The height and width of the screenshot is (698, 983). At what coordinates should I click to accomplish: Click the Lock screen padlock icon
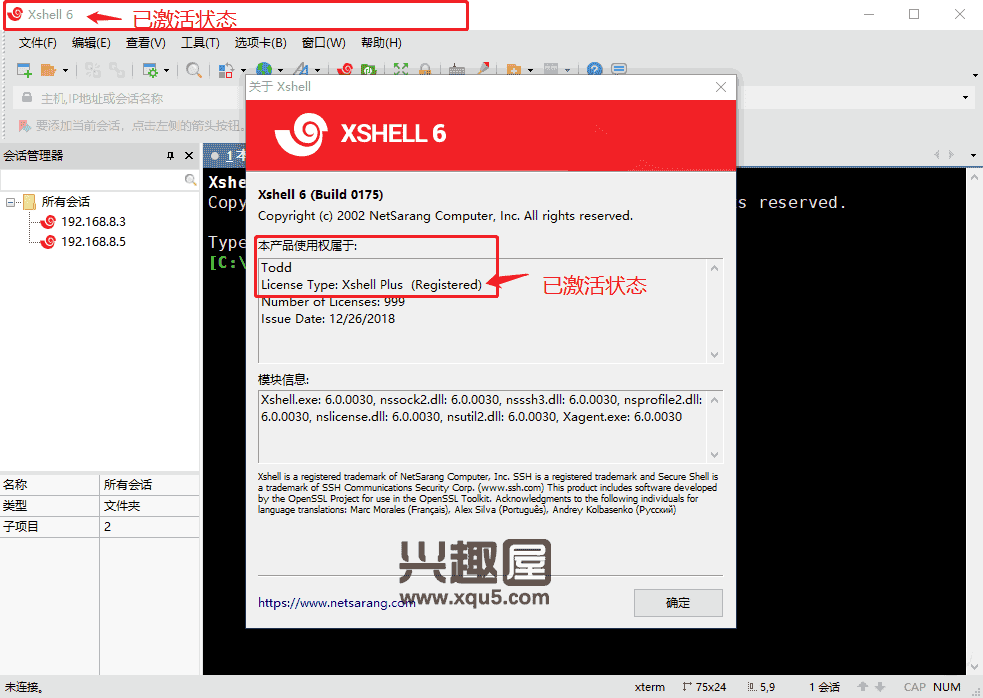(x=425, y=69)
